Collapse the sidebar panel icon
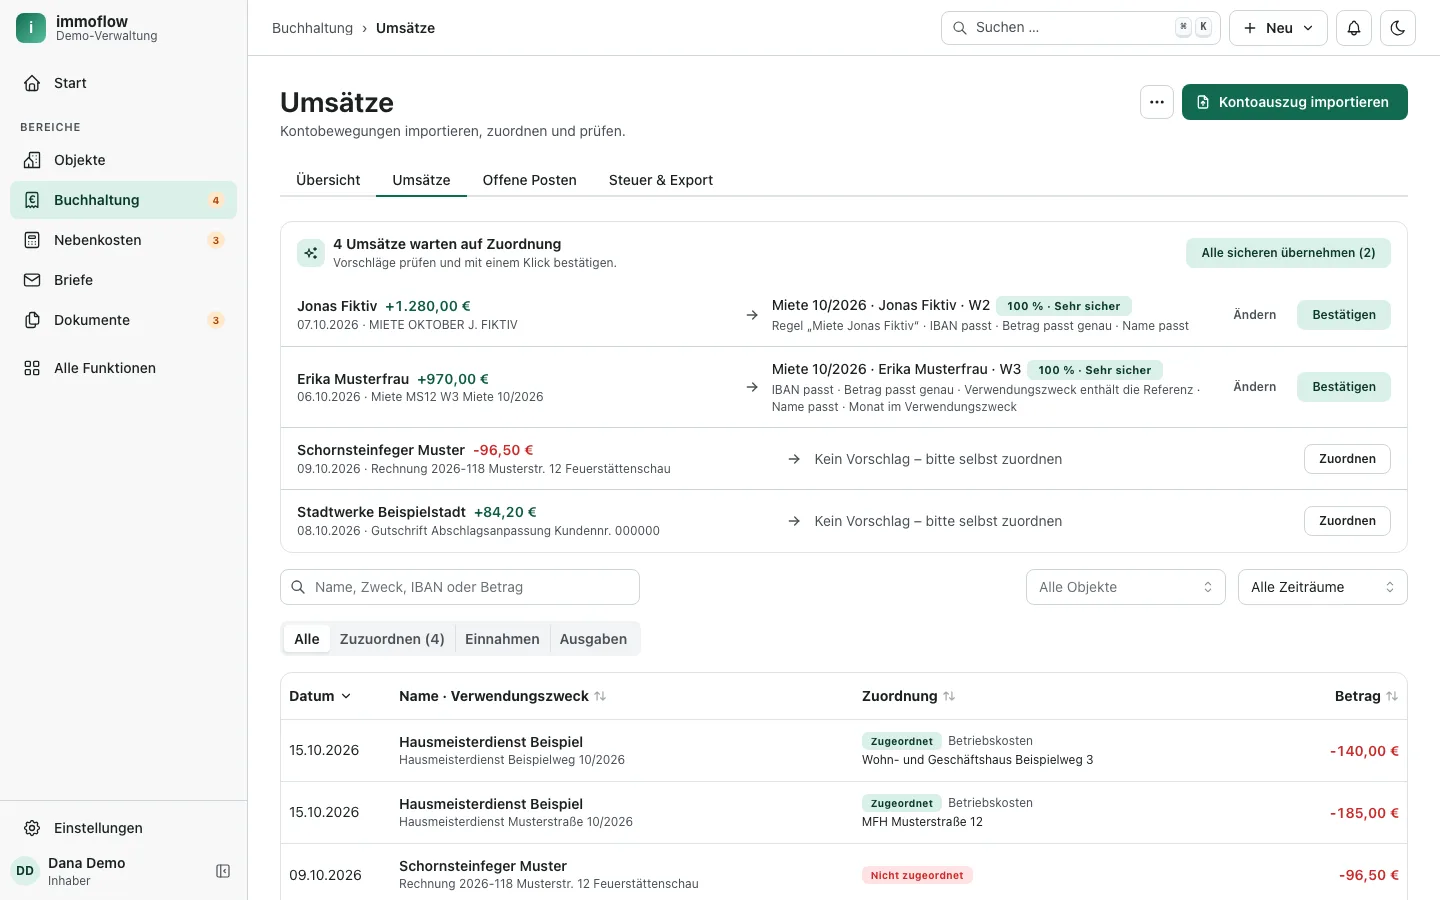Viewport: 1440px width, 900px height. click(x=223, y=871)
